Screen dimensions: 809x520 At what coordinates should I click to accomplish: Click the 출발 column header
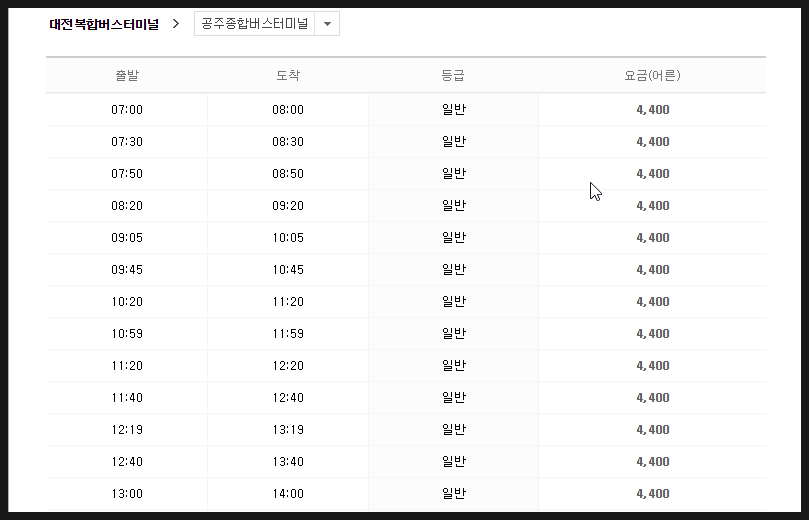(127, 75)
